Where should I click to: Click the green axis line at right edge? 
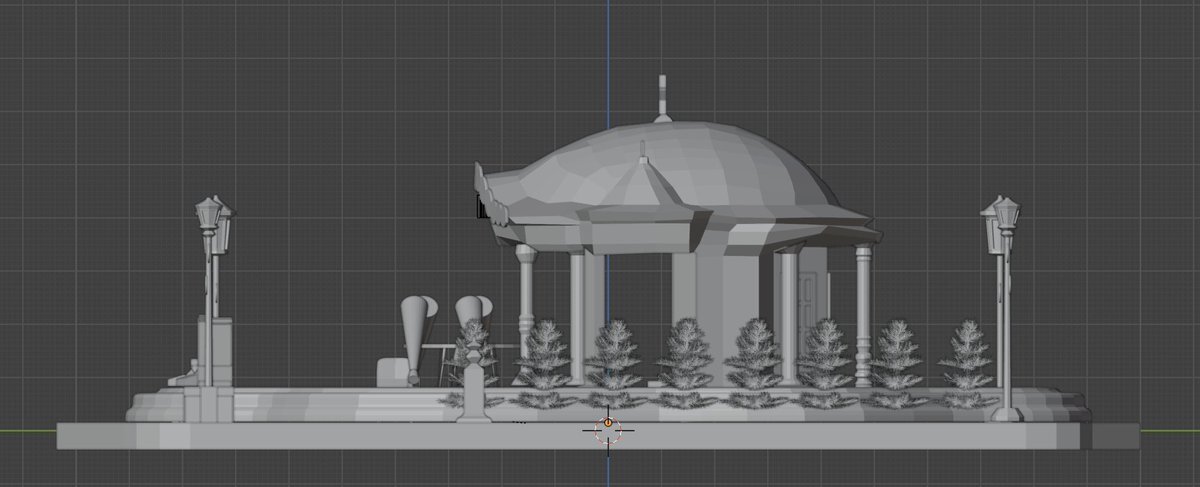1170,432
